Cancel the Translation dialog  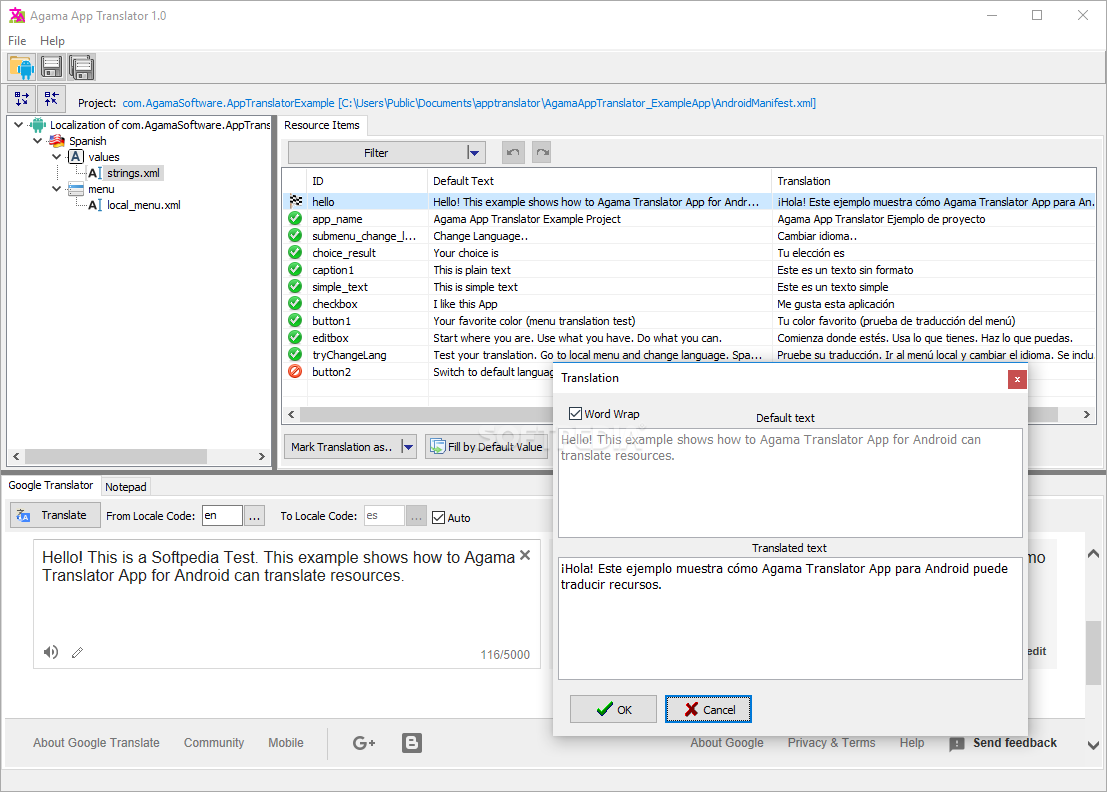tap(708, 709)
